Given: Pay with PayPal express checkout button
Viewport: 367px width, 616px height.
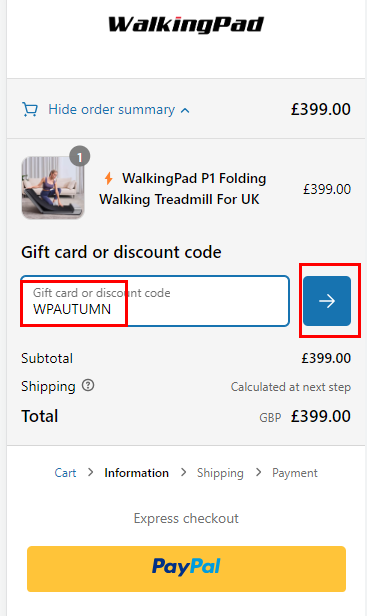Looking at the screenshot, I should 186,568.
